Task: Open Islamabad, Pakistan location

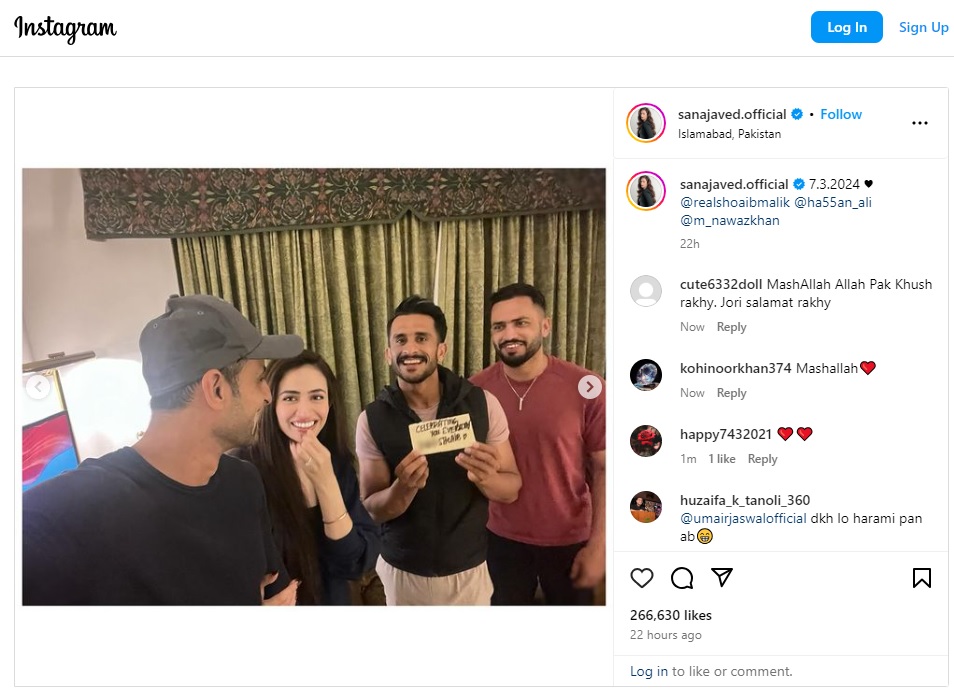Action: point(729,134)
